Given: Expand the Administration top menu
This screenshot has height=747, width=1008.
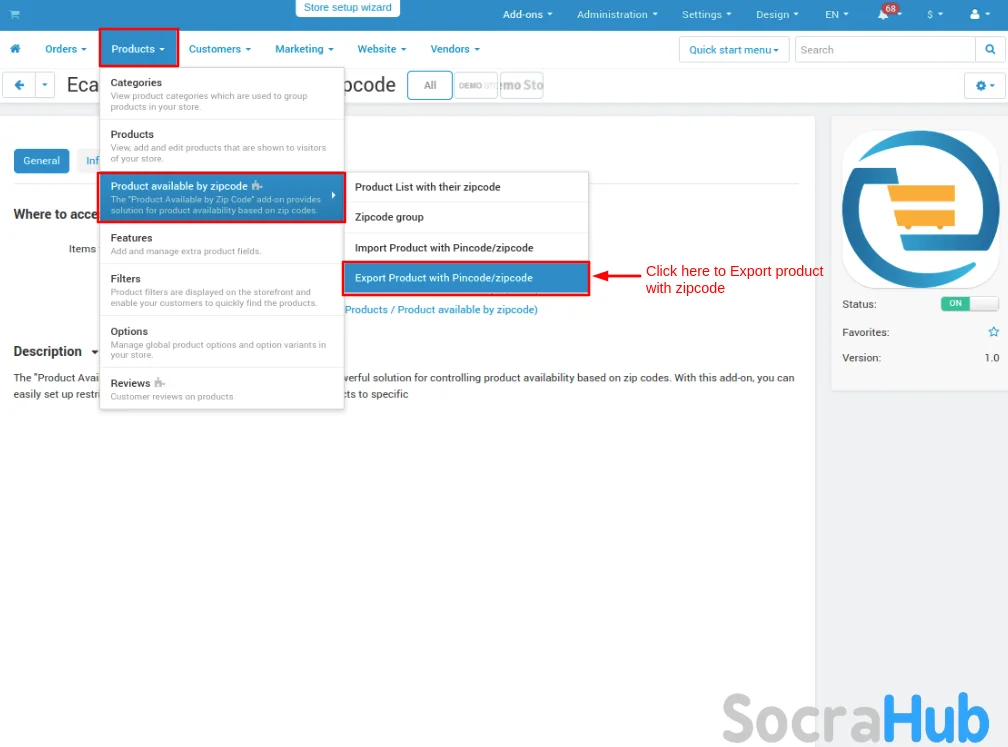Looking at the screenshot, I should (x=617, y=14).
